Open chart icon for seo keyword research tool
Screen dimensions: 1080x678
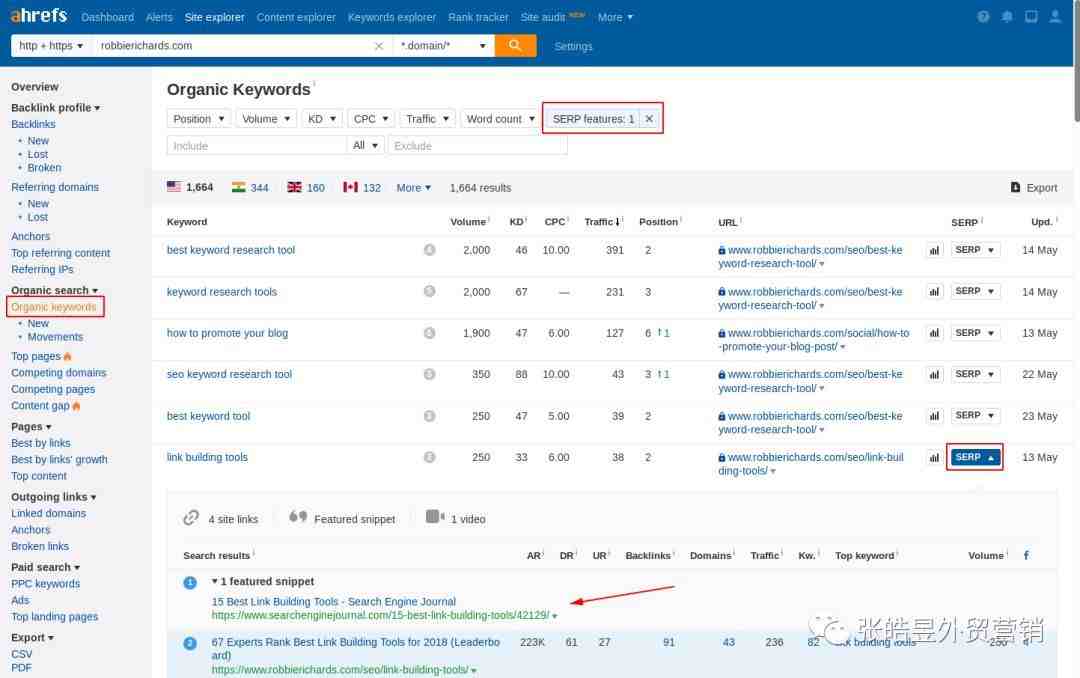(934, 374)
